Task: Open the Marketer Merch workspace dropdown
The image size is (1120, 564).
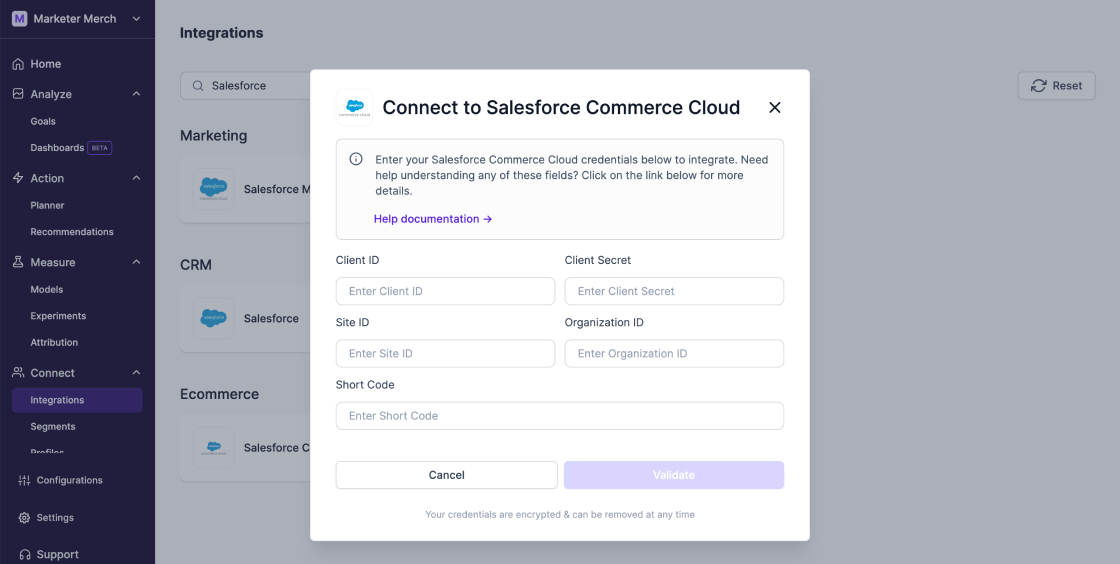Action: (136, 19)
